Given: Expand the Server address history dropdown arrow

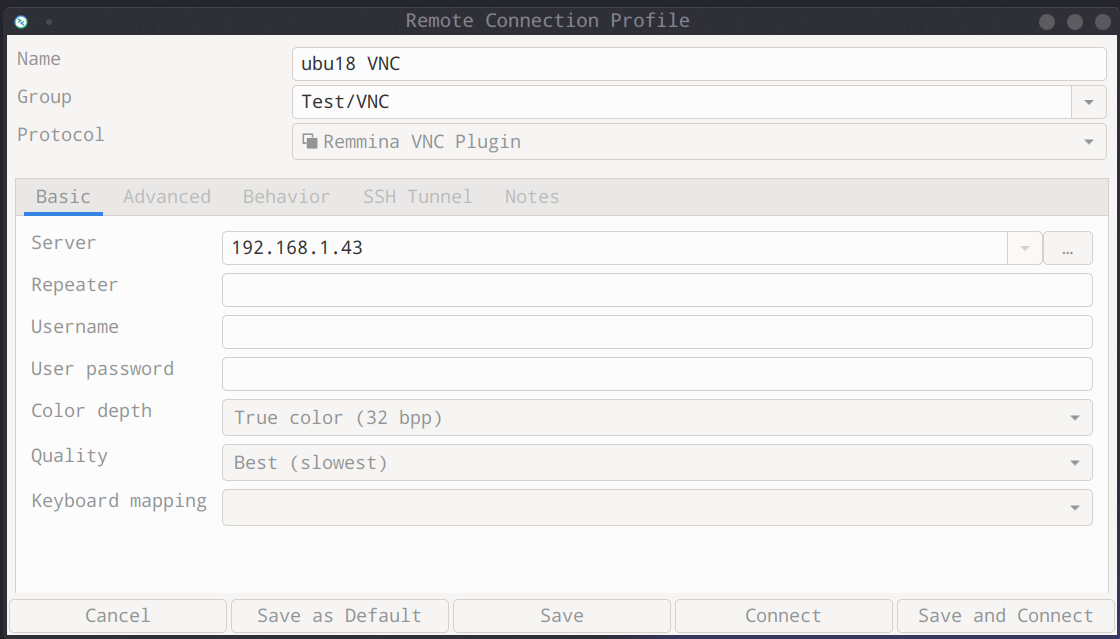Looking at the screenshot, I should [x=1024, y=248].
